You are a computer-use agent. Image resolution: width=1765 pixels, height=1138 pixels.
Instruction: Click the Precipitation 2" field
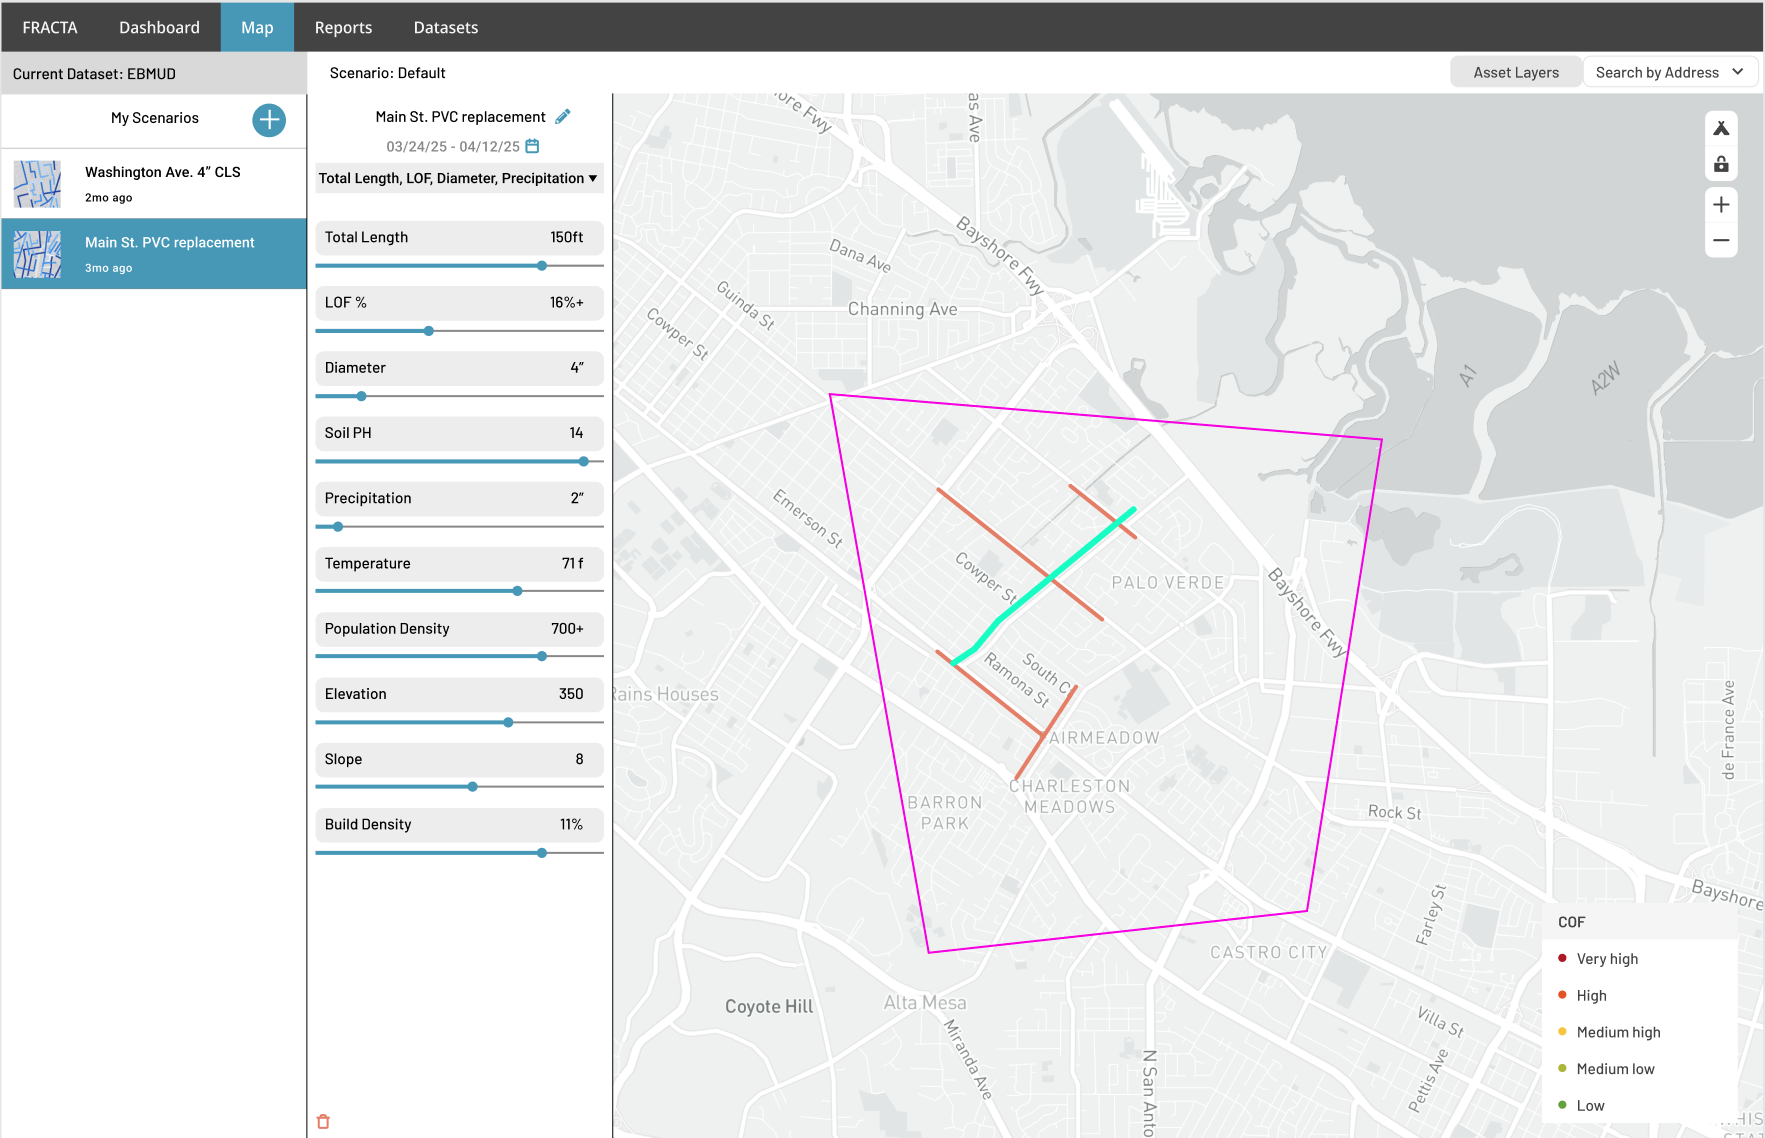coord(459,498)
